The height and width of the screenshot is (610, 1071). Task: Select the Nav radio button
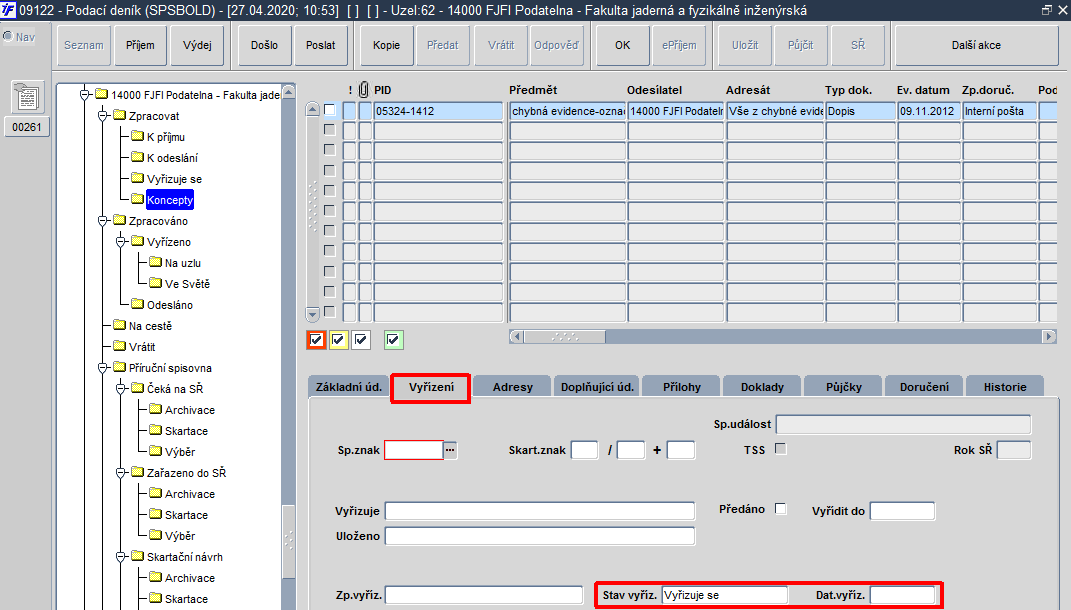pos(8,36)
